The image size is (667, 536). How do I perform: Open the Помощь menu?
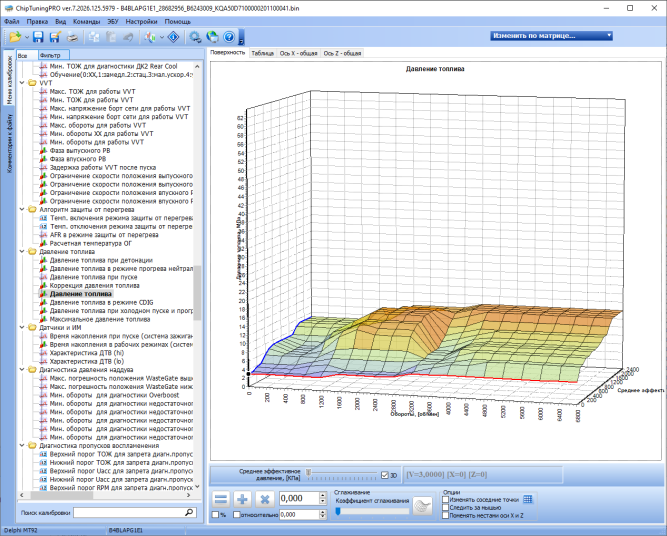tap(177, 21)
